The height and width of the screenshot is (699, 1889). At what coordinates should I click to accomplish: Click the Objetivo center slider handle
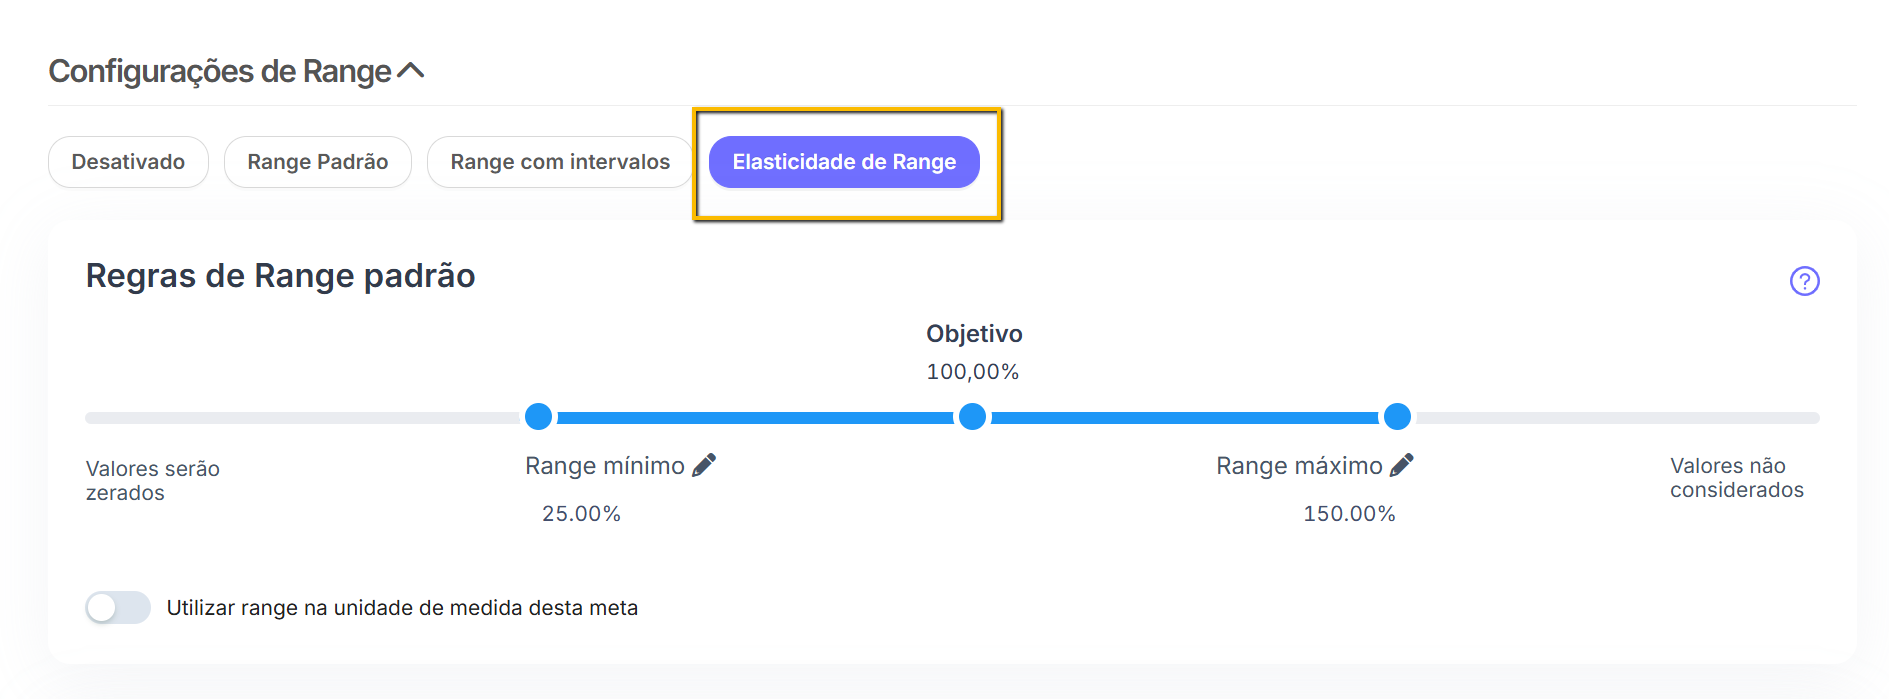(972, 416)
